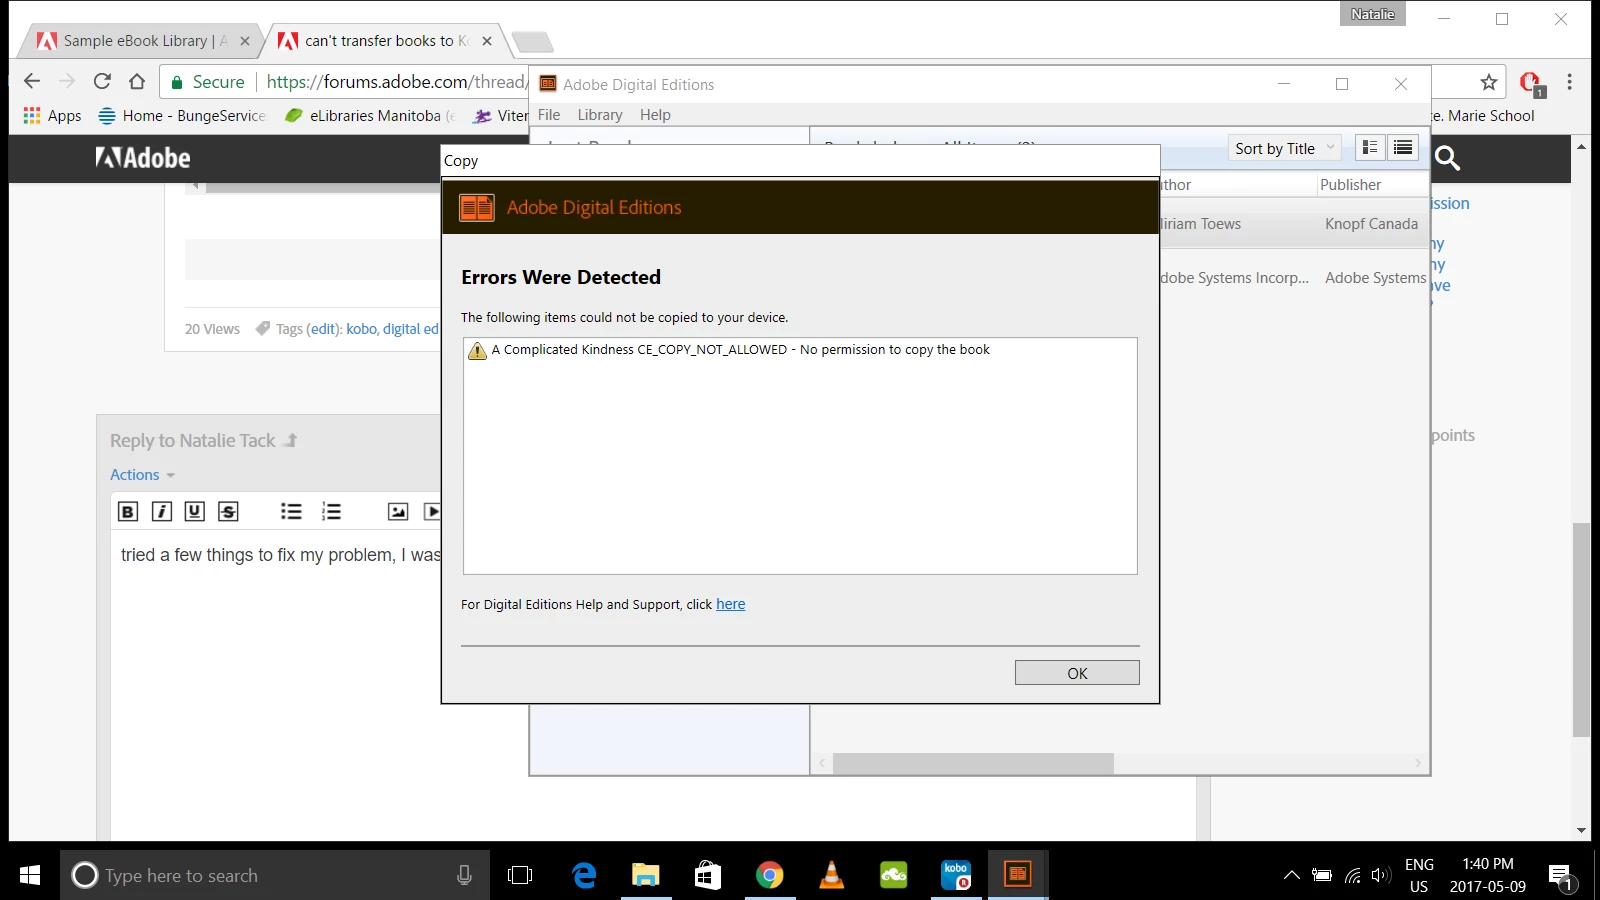Switch to list view in Digital Editions

[x=1403, y=148]
